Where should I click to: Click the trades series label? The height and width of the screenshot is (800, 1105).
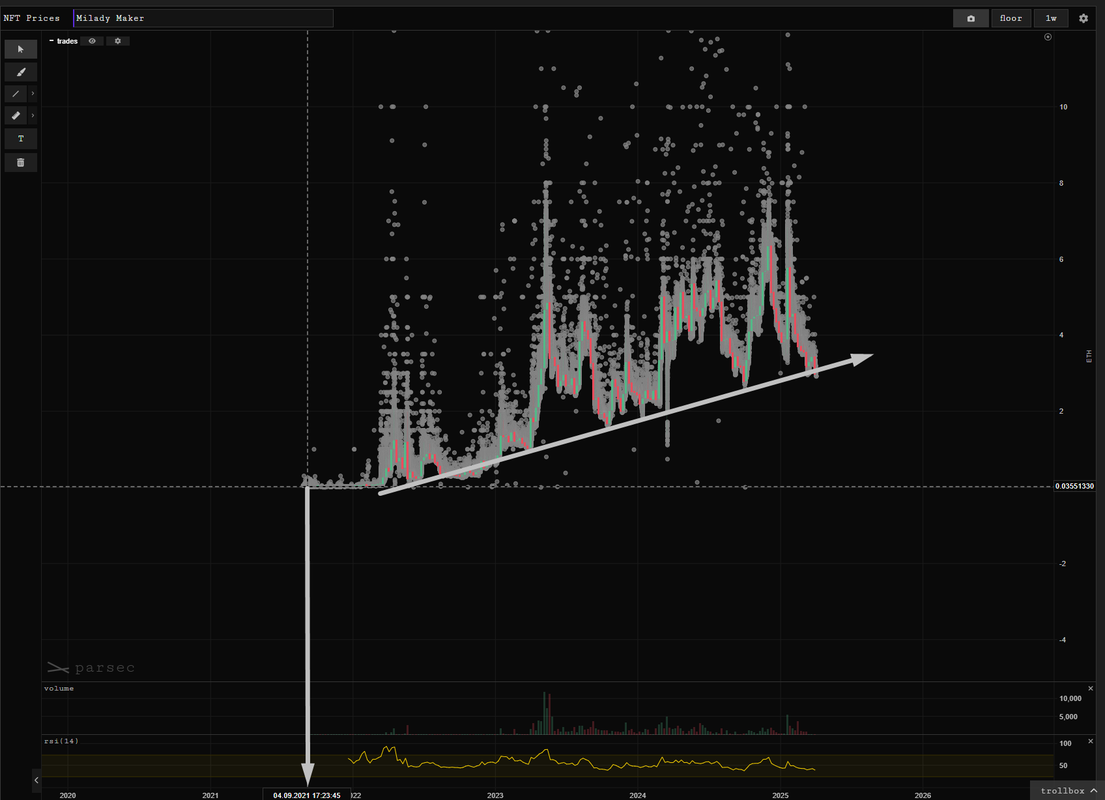pyautogui.click(x=68, y=41)
